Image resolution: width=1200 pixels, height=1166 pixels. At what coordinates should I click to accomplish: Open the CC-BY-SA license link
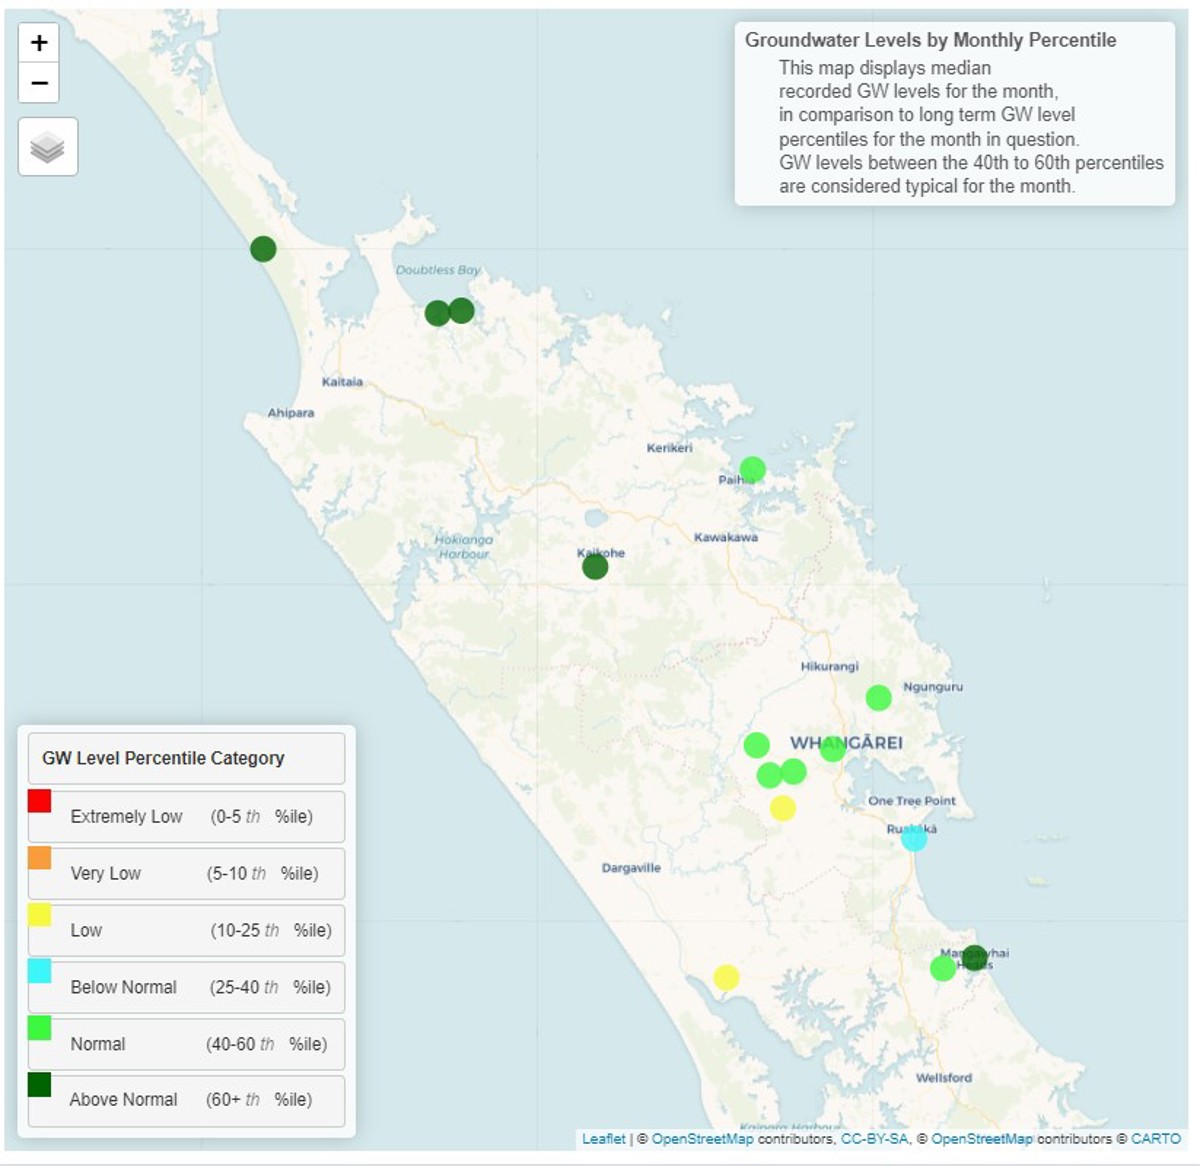(875, 1139)
